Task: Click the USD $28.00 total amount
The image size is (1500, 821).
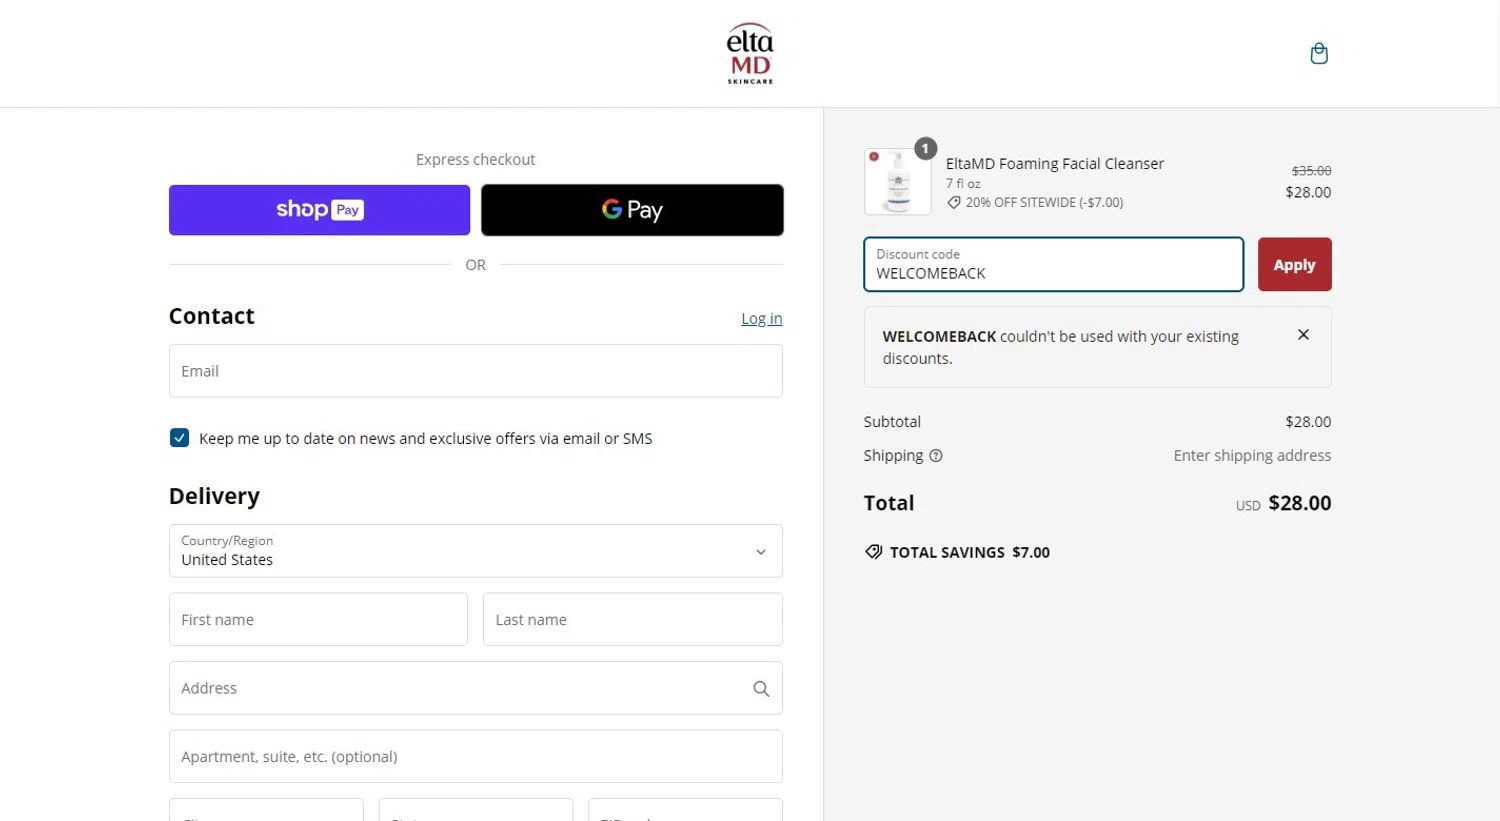Action: (x=1284, y=503)
